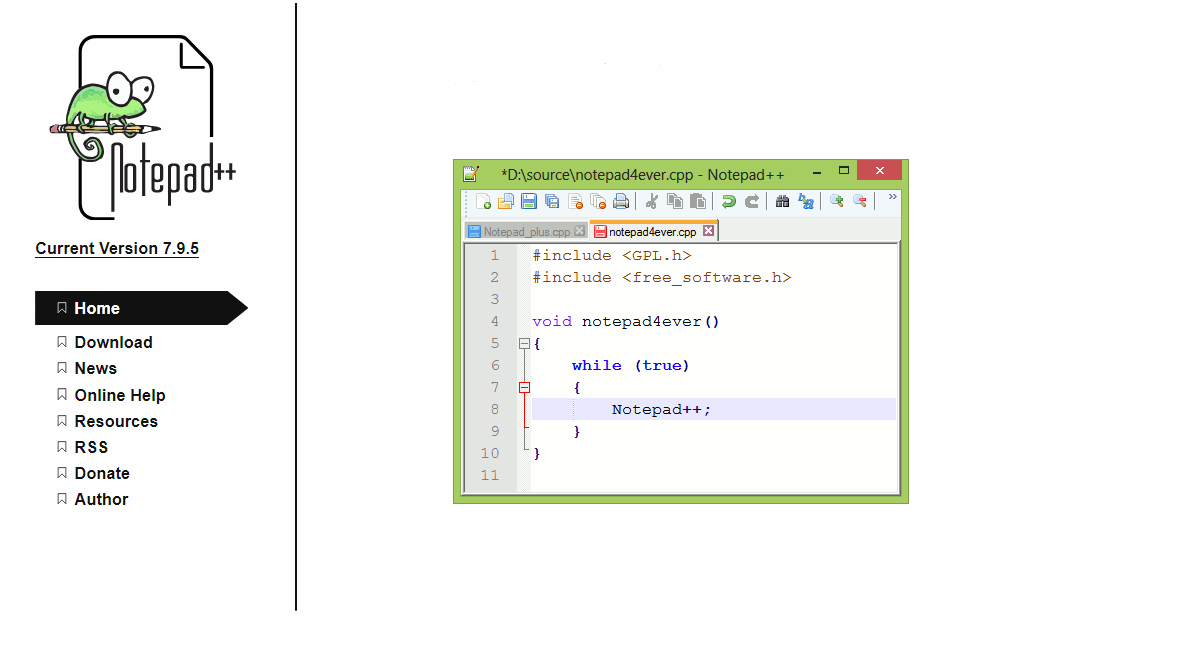Click the bookmark icon beside Donate
The width and height of the screenshot is (1191, 657).
pos(62,472)
